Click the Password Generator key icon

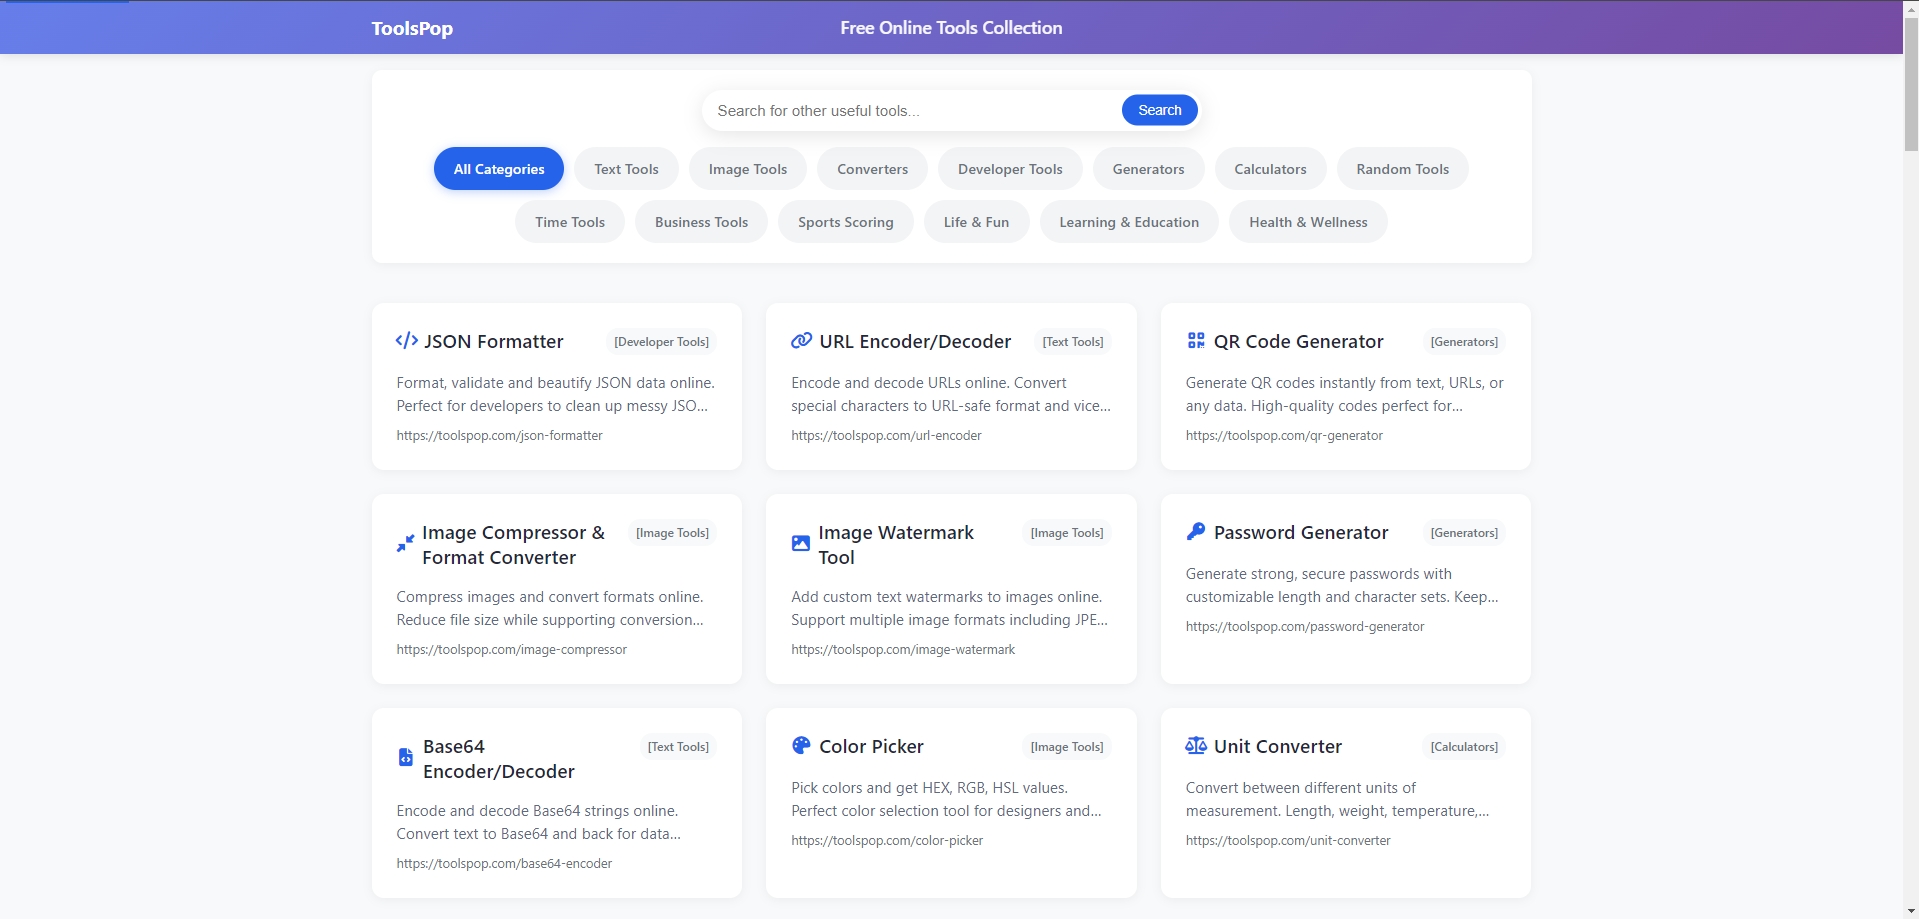[1195, 532]
